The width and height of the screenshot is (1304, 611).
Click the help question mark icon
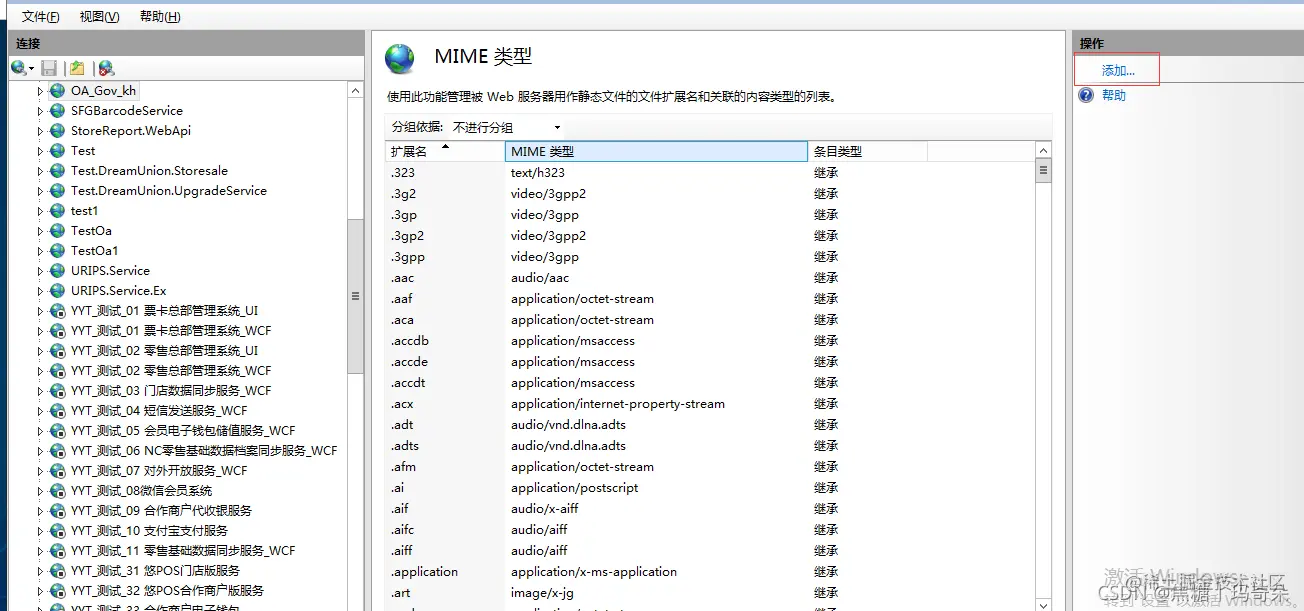point(1086,95)
